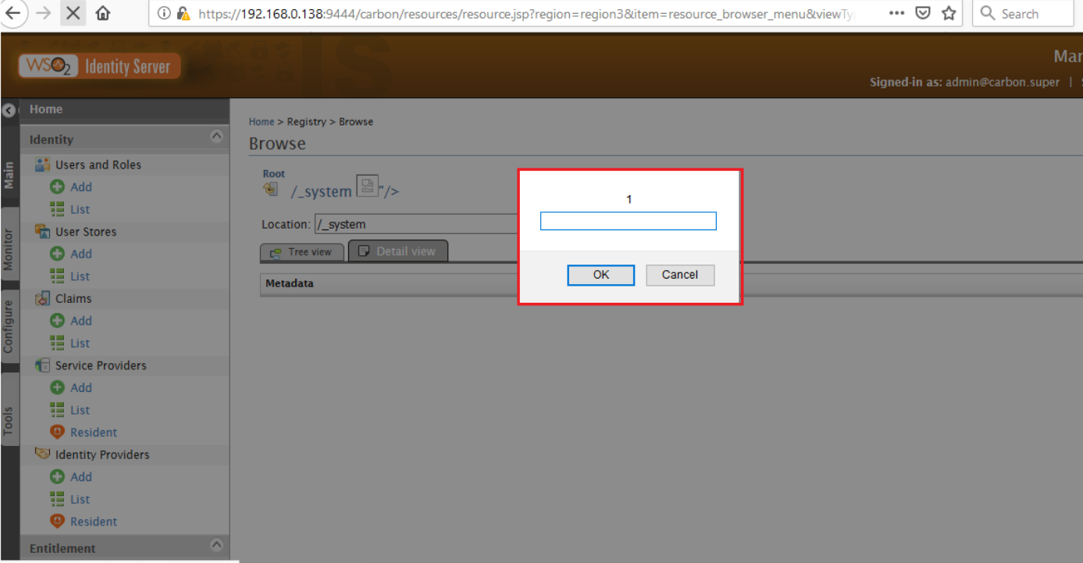Add under Service Providers
The image size is (1083, 563).
pos(81,388)
